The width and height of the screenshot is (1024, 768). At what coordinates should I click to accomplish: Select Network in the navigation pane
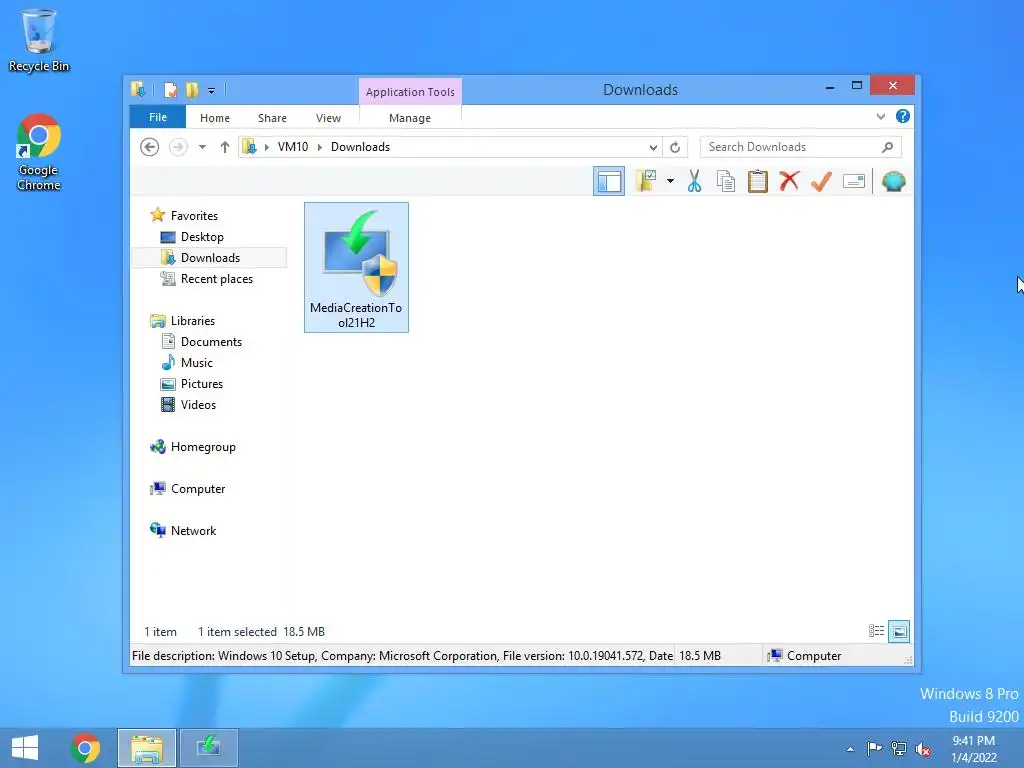193,530
